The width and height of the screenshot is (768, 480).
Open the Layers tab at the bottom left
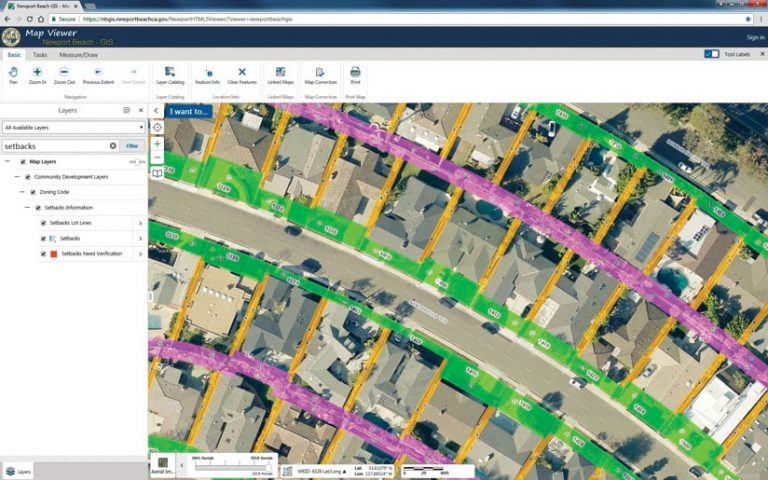click(x=18, y=471)
